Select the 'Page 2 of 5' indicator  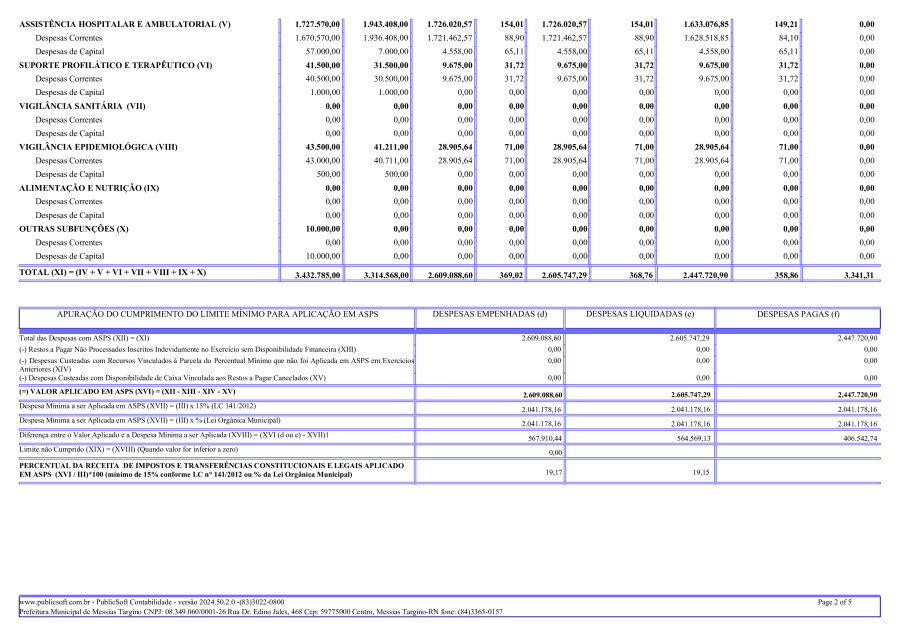click(835, 602)
